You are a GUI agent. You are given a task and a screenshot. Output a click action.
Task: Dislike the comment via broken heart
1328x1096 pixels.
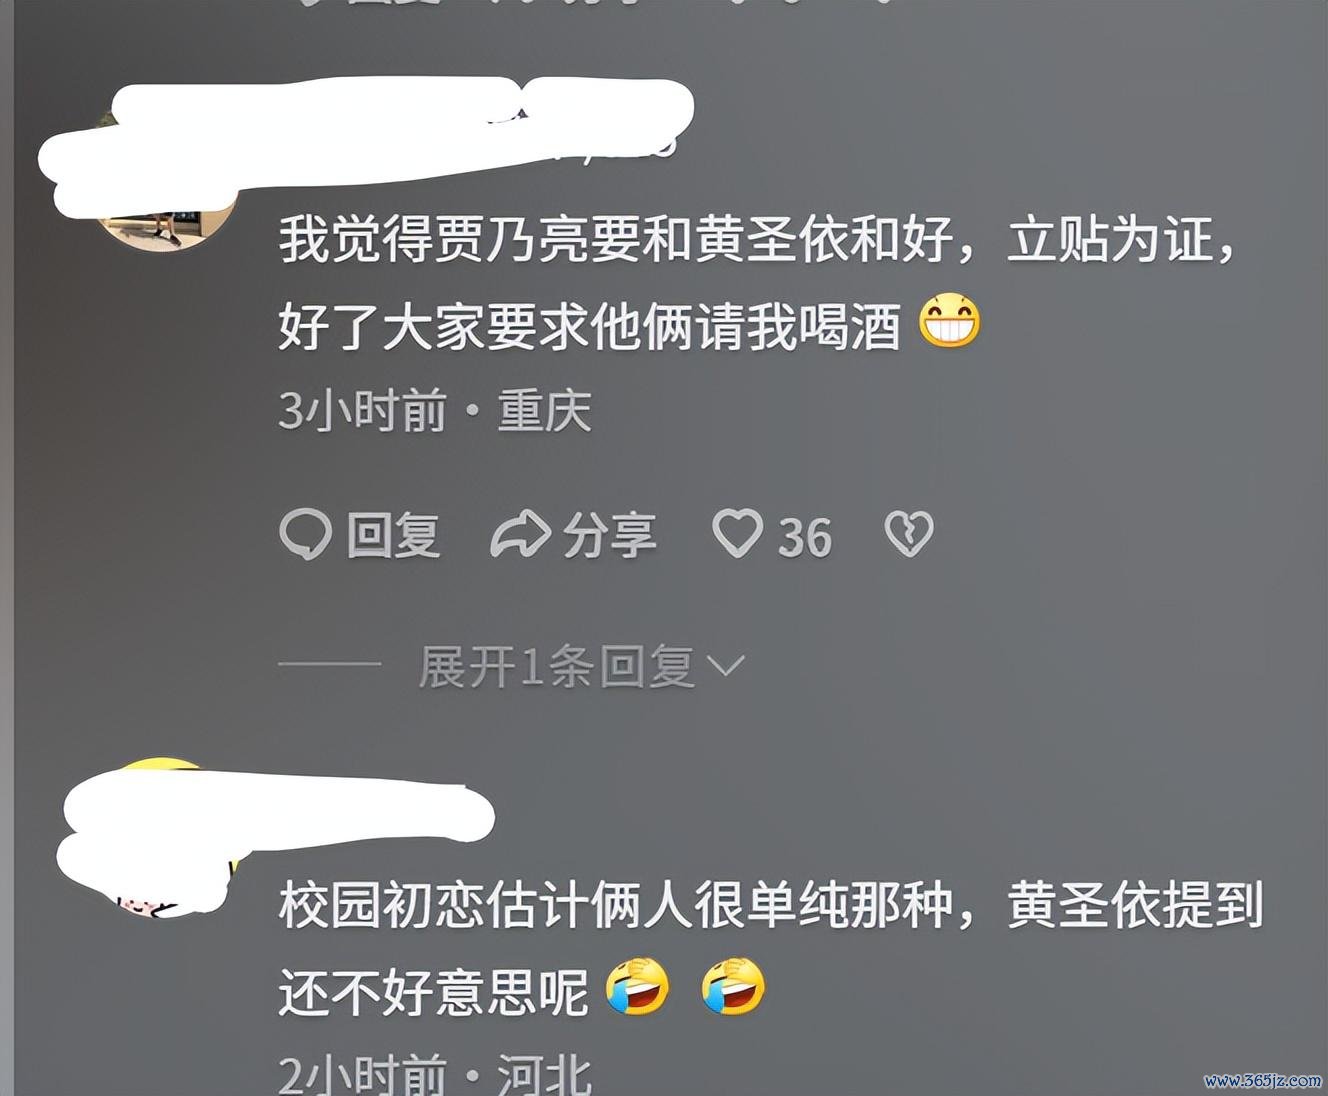coord(909,533)
